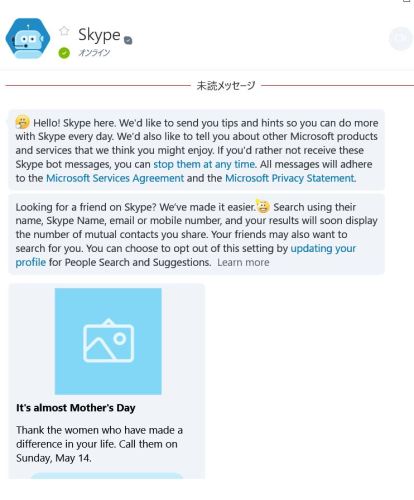Click the faded round button at top right

(400, 39)
